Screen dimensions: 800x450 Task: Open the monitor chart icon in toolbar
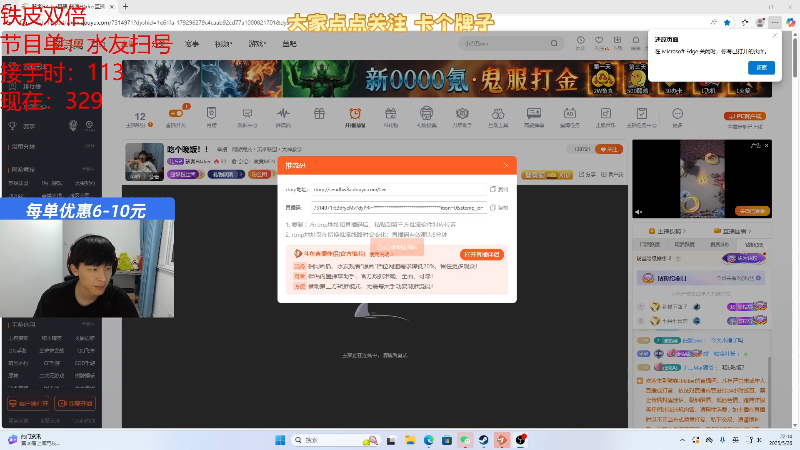[x=247, y=113]
